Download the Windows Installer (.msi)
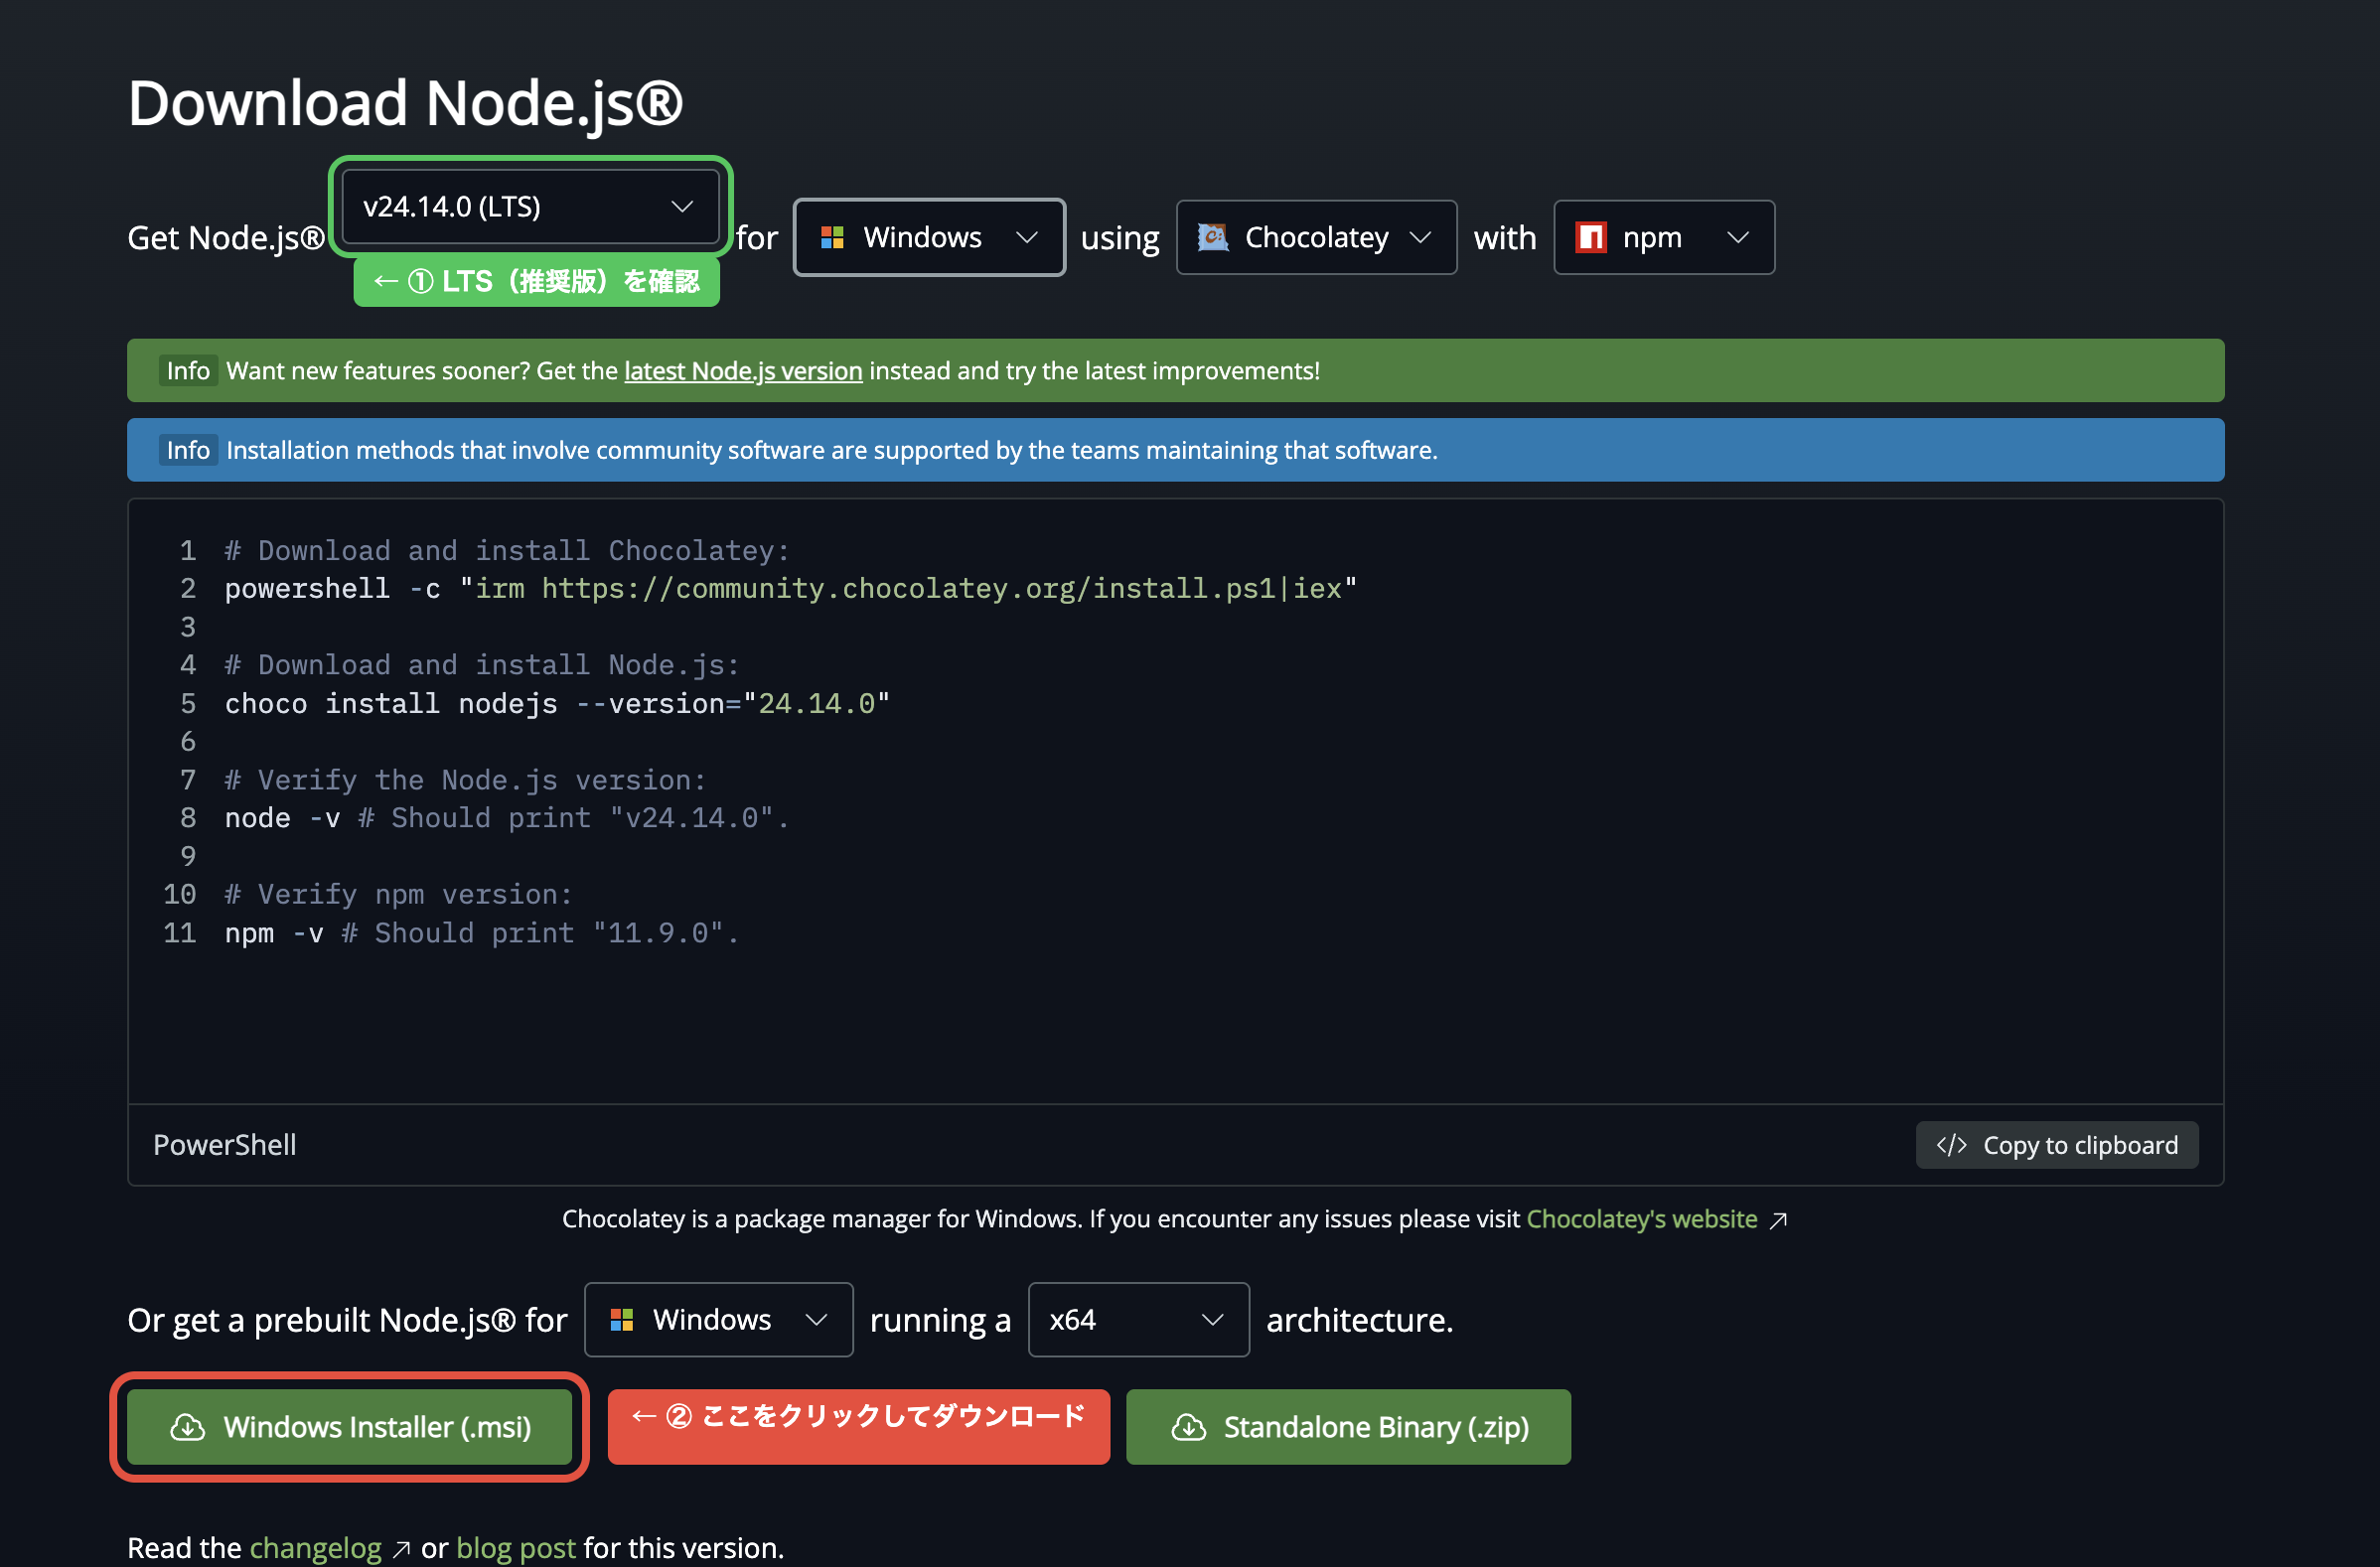The height and width of the screenshot is (1567, 2380). coord(348,1427)
